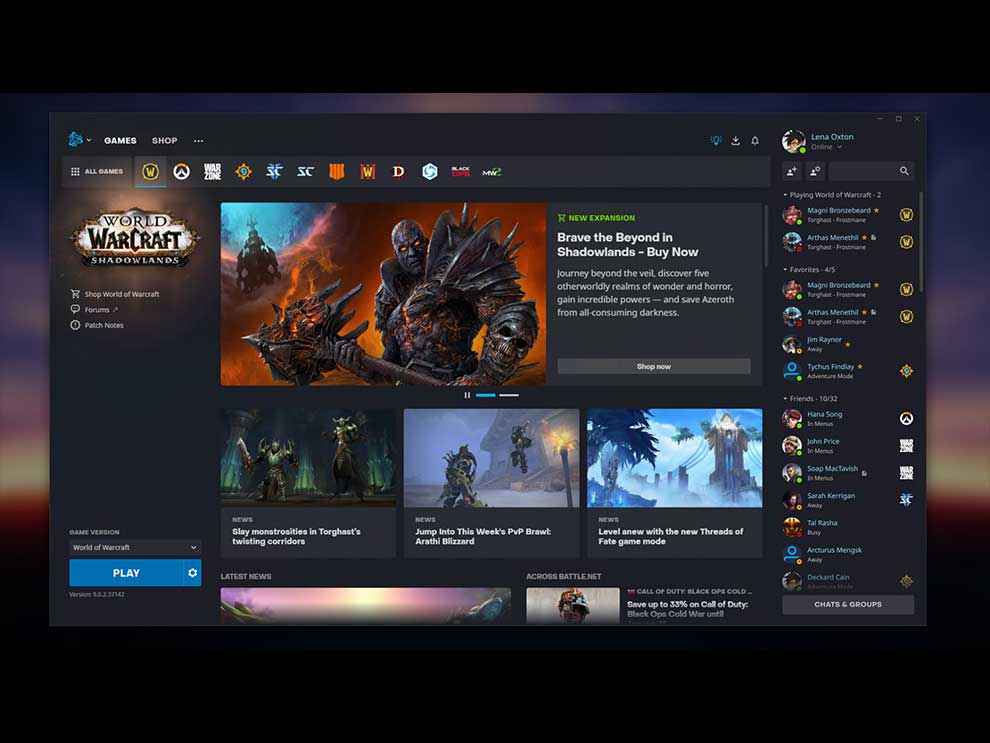Switch to the GAMES tab

(120, 141)
